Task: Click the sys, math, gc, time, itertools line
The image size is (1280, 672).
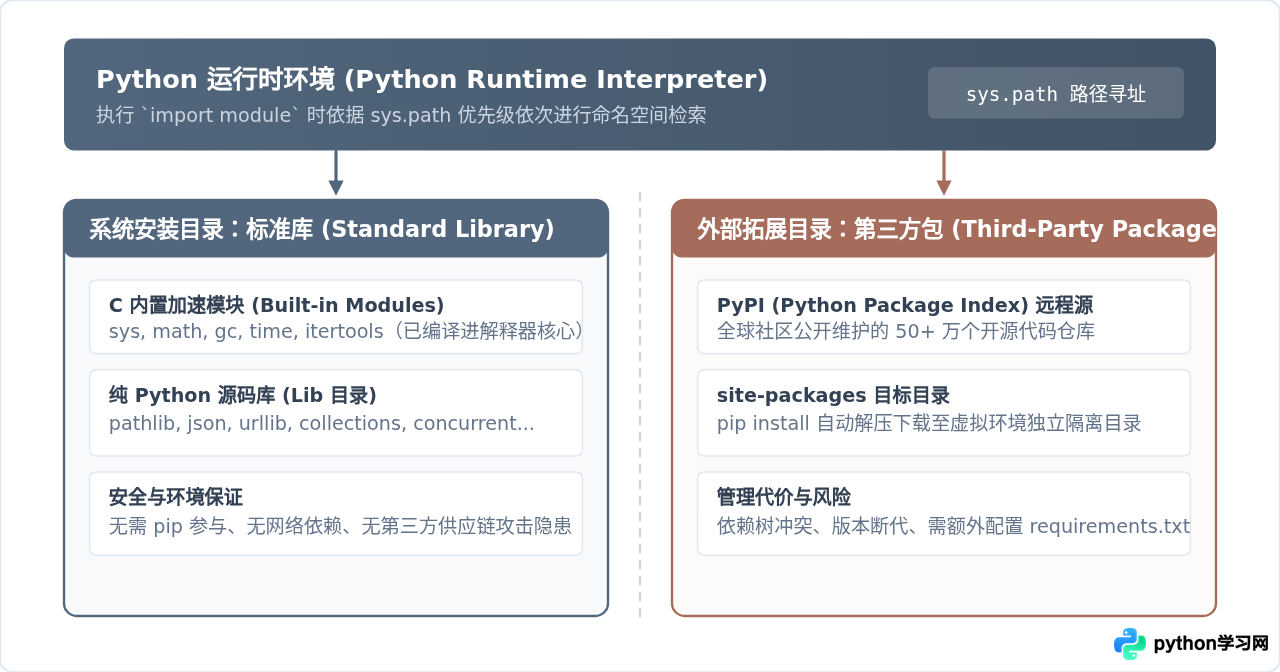Action: (346, 331)
